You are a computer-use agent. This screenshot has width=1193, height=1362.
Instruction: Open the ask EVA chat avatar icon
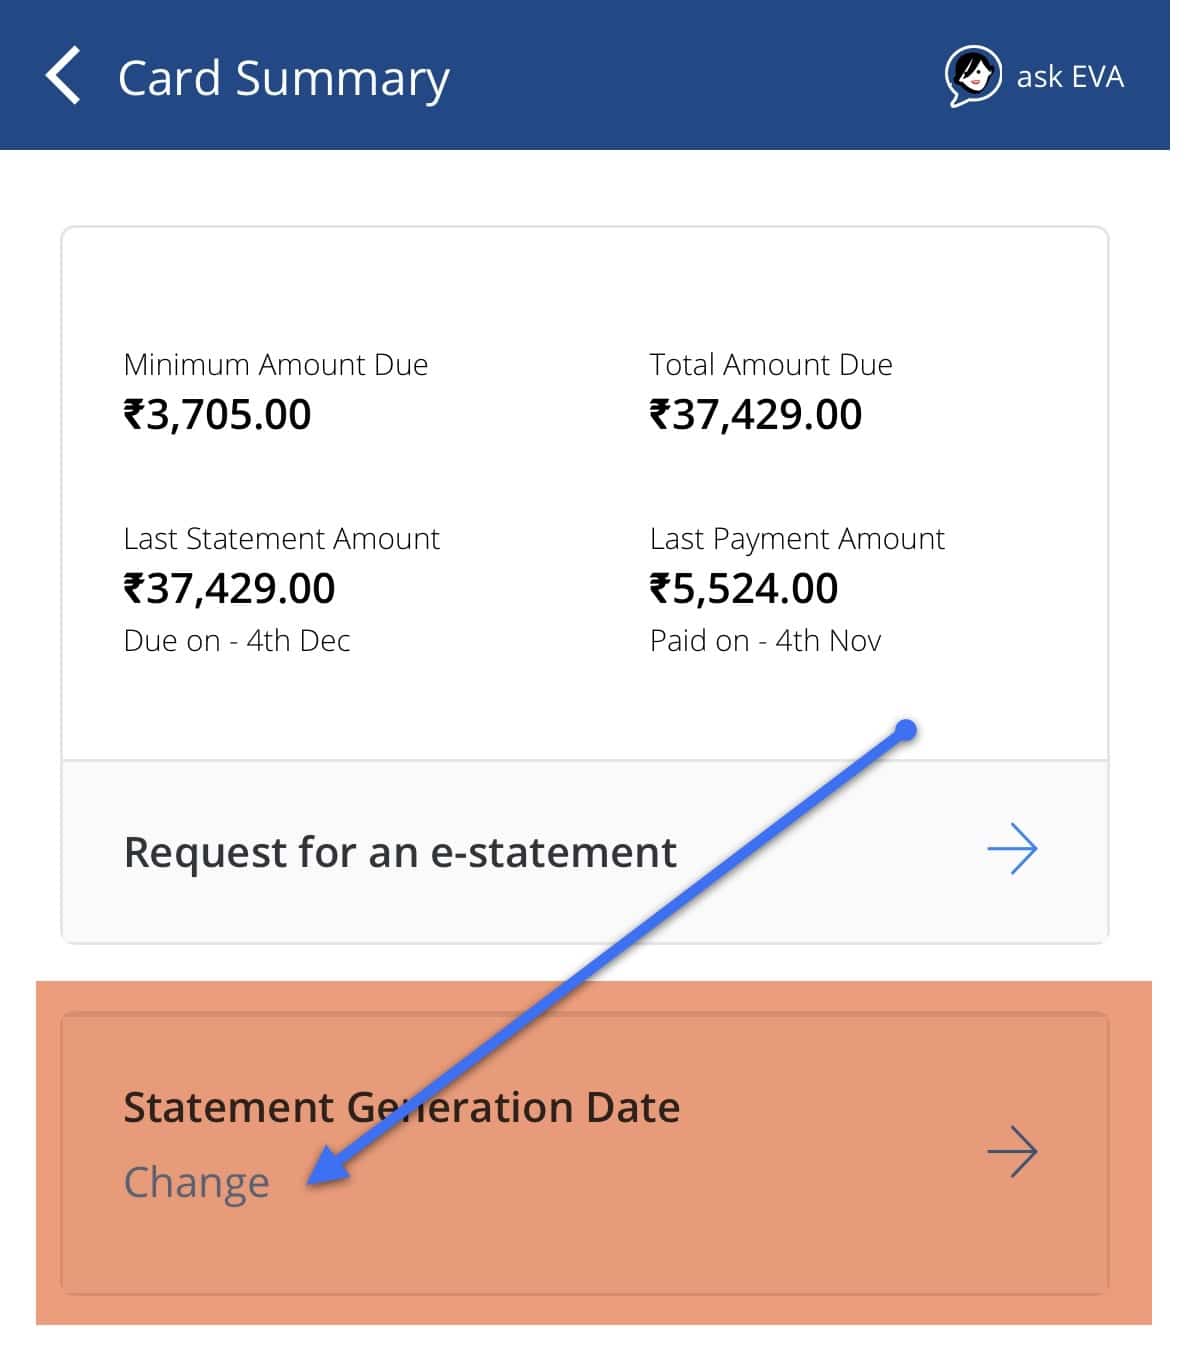[x=972, y=76]
